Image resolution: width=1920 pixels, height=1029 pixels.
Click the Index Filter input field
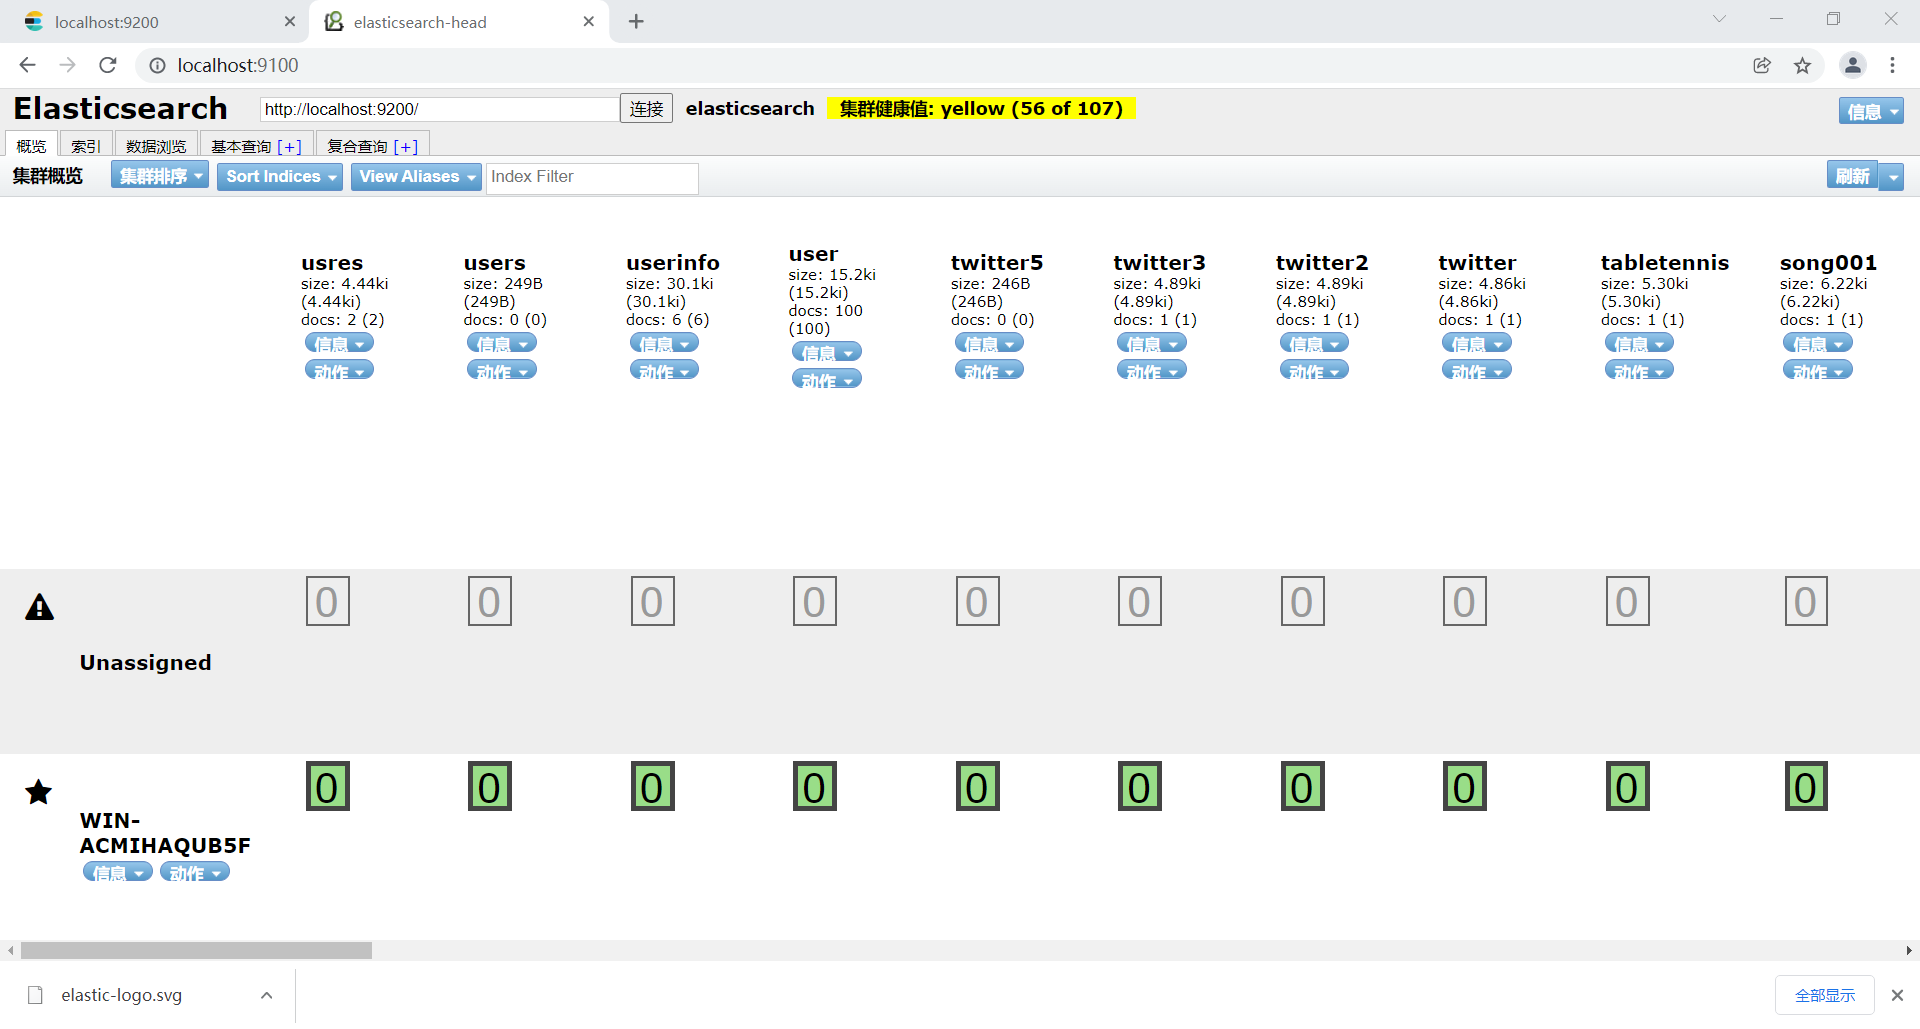coord(592,177)
